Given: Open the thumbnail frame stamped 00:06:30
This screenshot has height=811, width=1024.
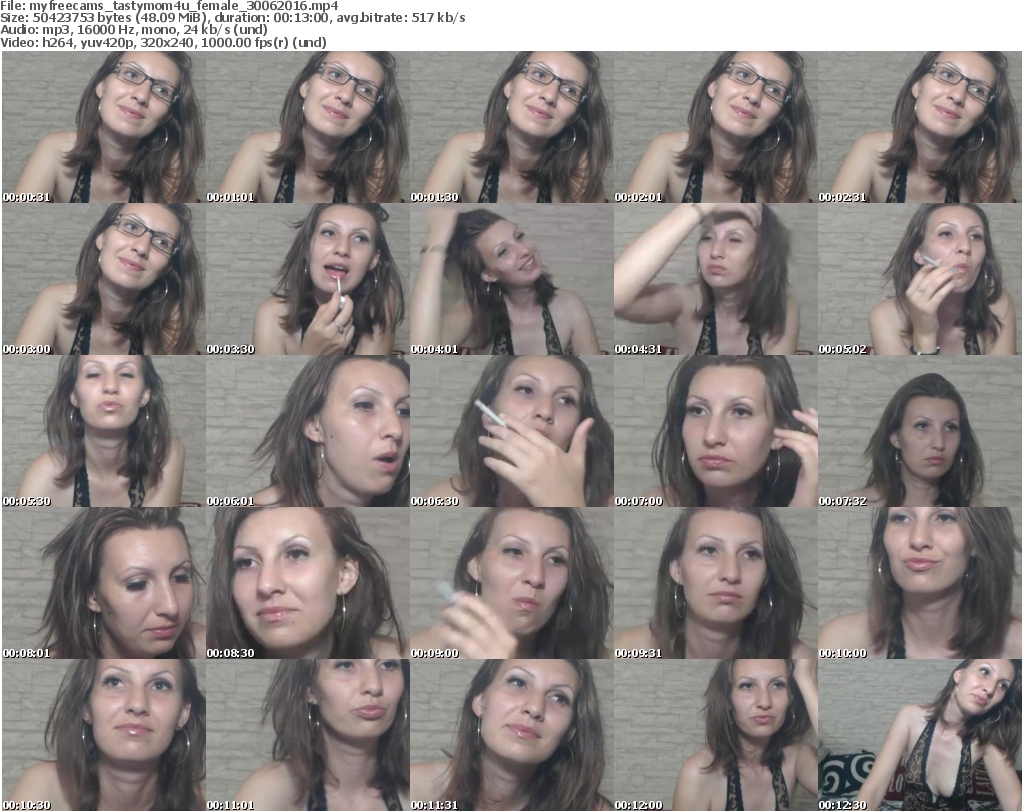Looking at the screenshot, I should (x=511, y=432).
